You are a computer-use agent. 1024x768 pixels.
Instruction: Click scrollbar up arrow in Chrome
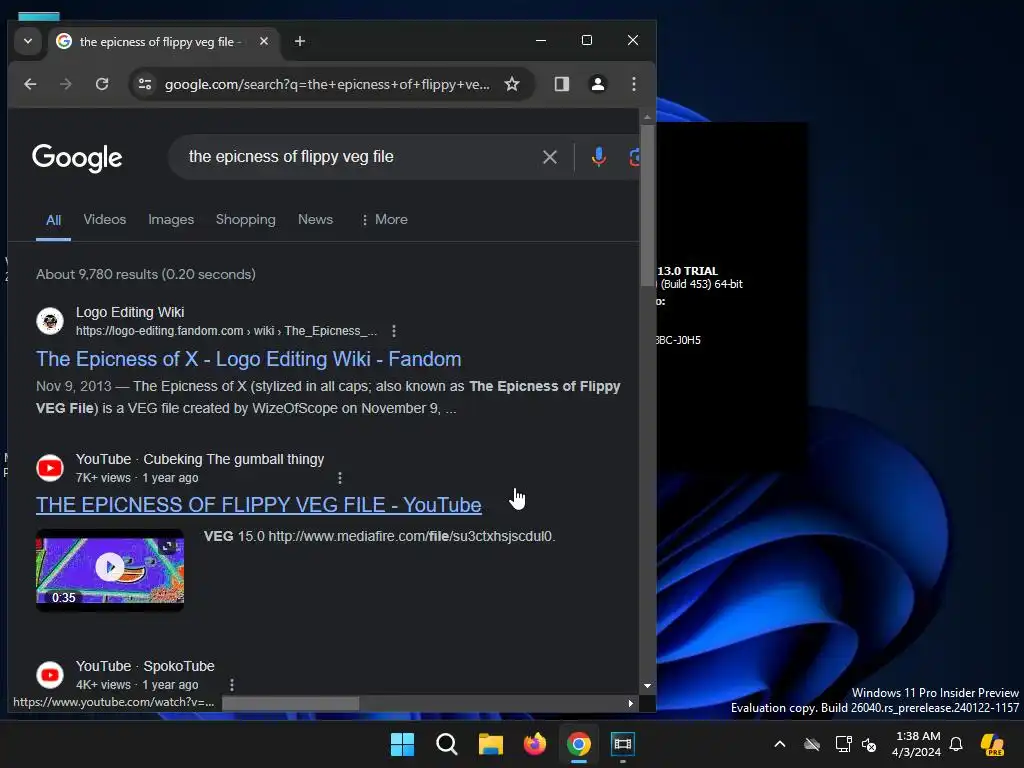click(647, 118)
